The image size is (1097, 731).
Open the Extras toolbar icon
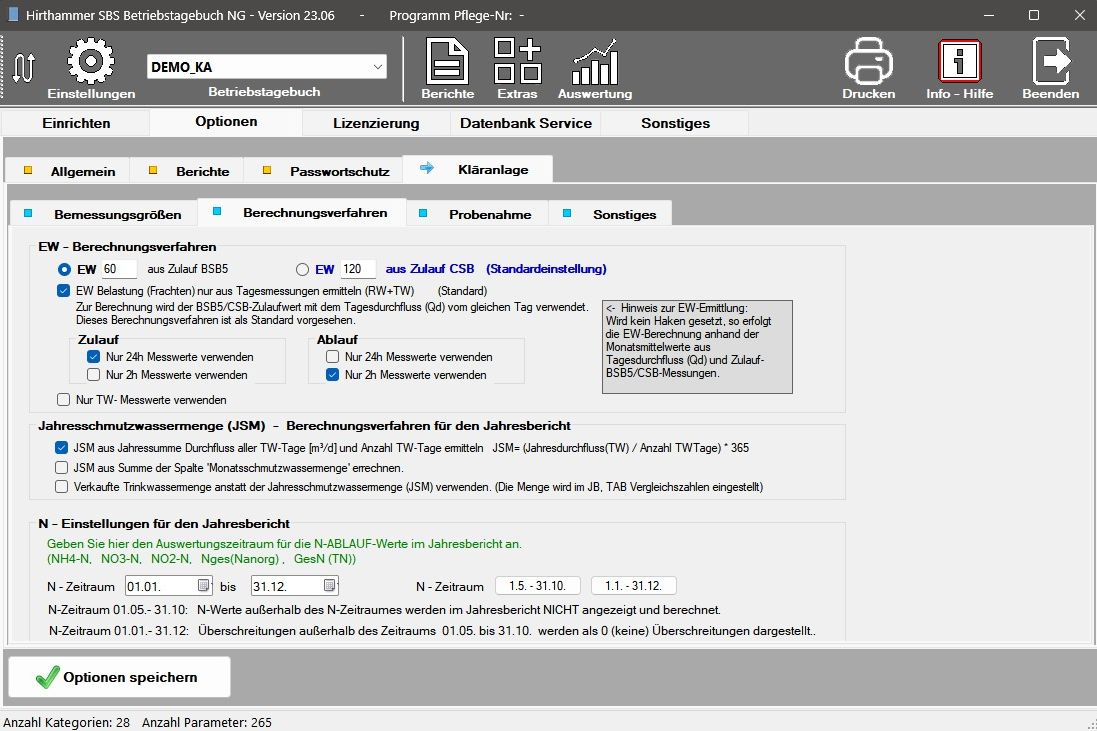coord(517,62)
